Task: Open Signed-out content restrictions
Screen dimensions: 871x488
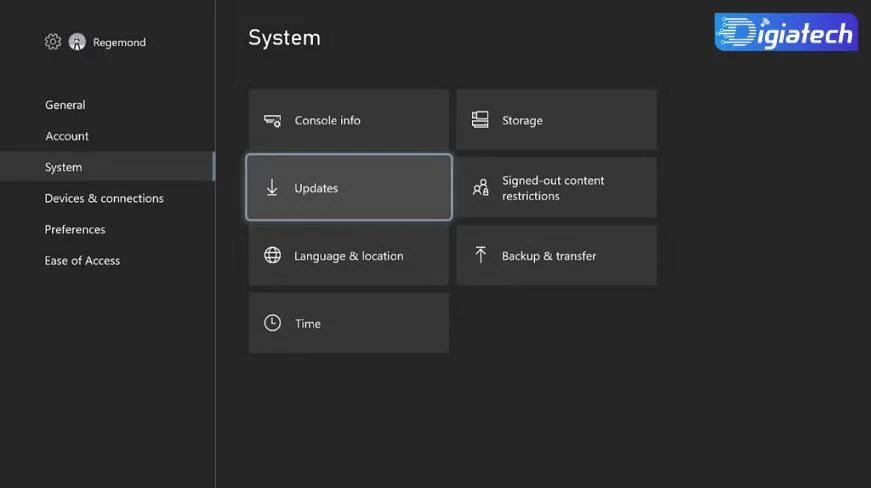Action: pos(557,188)
